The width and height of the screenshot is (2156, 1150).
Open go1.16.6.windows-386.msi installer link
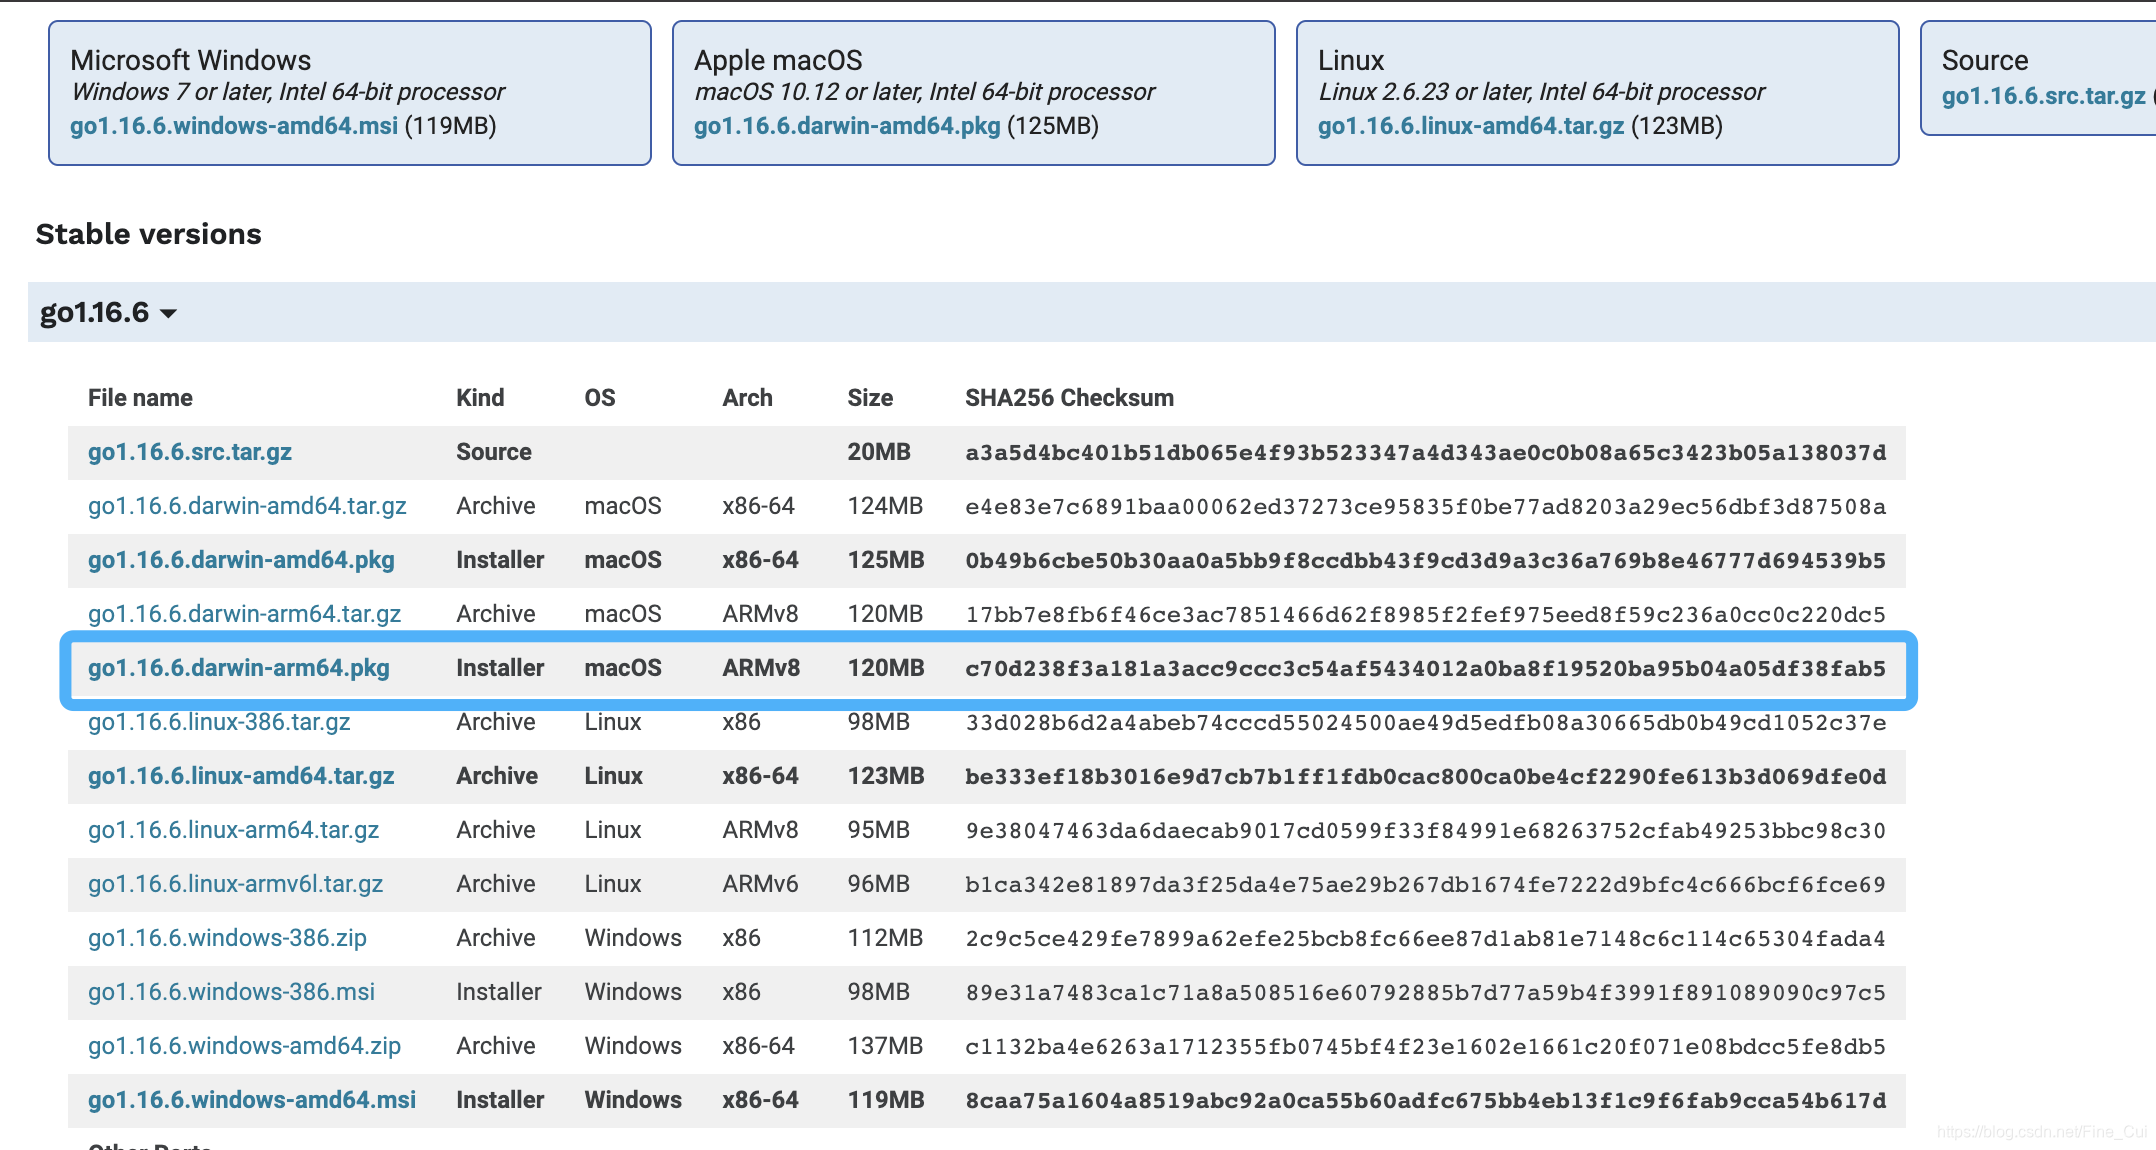pyautogui.click(x=231, y=992)
